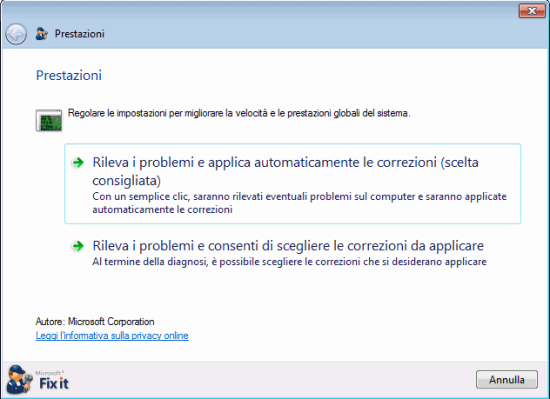Click the performance monitor icon
The height and width of the screenshot is (399, 550).
(x=49, y=120)
